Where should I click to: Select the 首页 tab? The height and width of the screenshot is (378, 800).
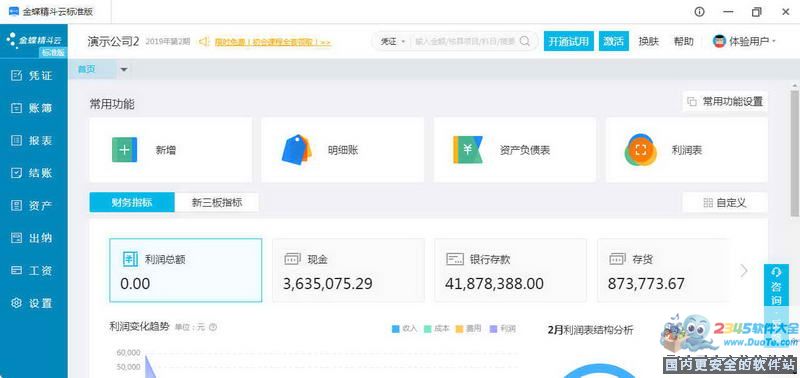[92, 69]
